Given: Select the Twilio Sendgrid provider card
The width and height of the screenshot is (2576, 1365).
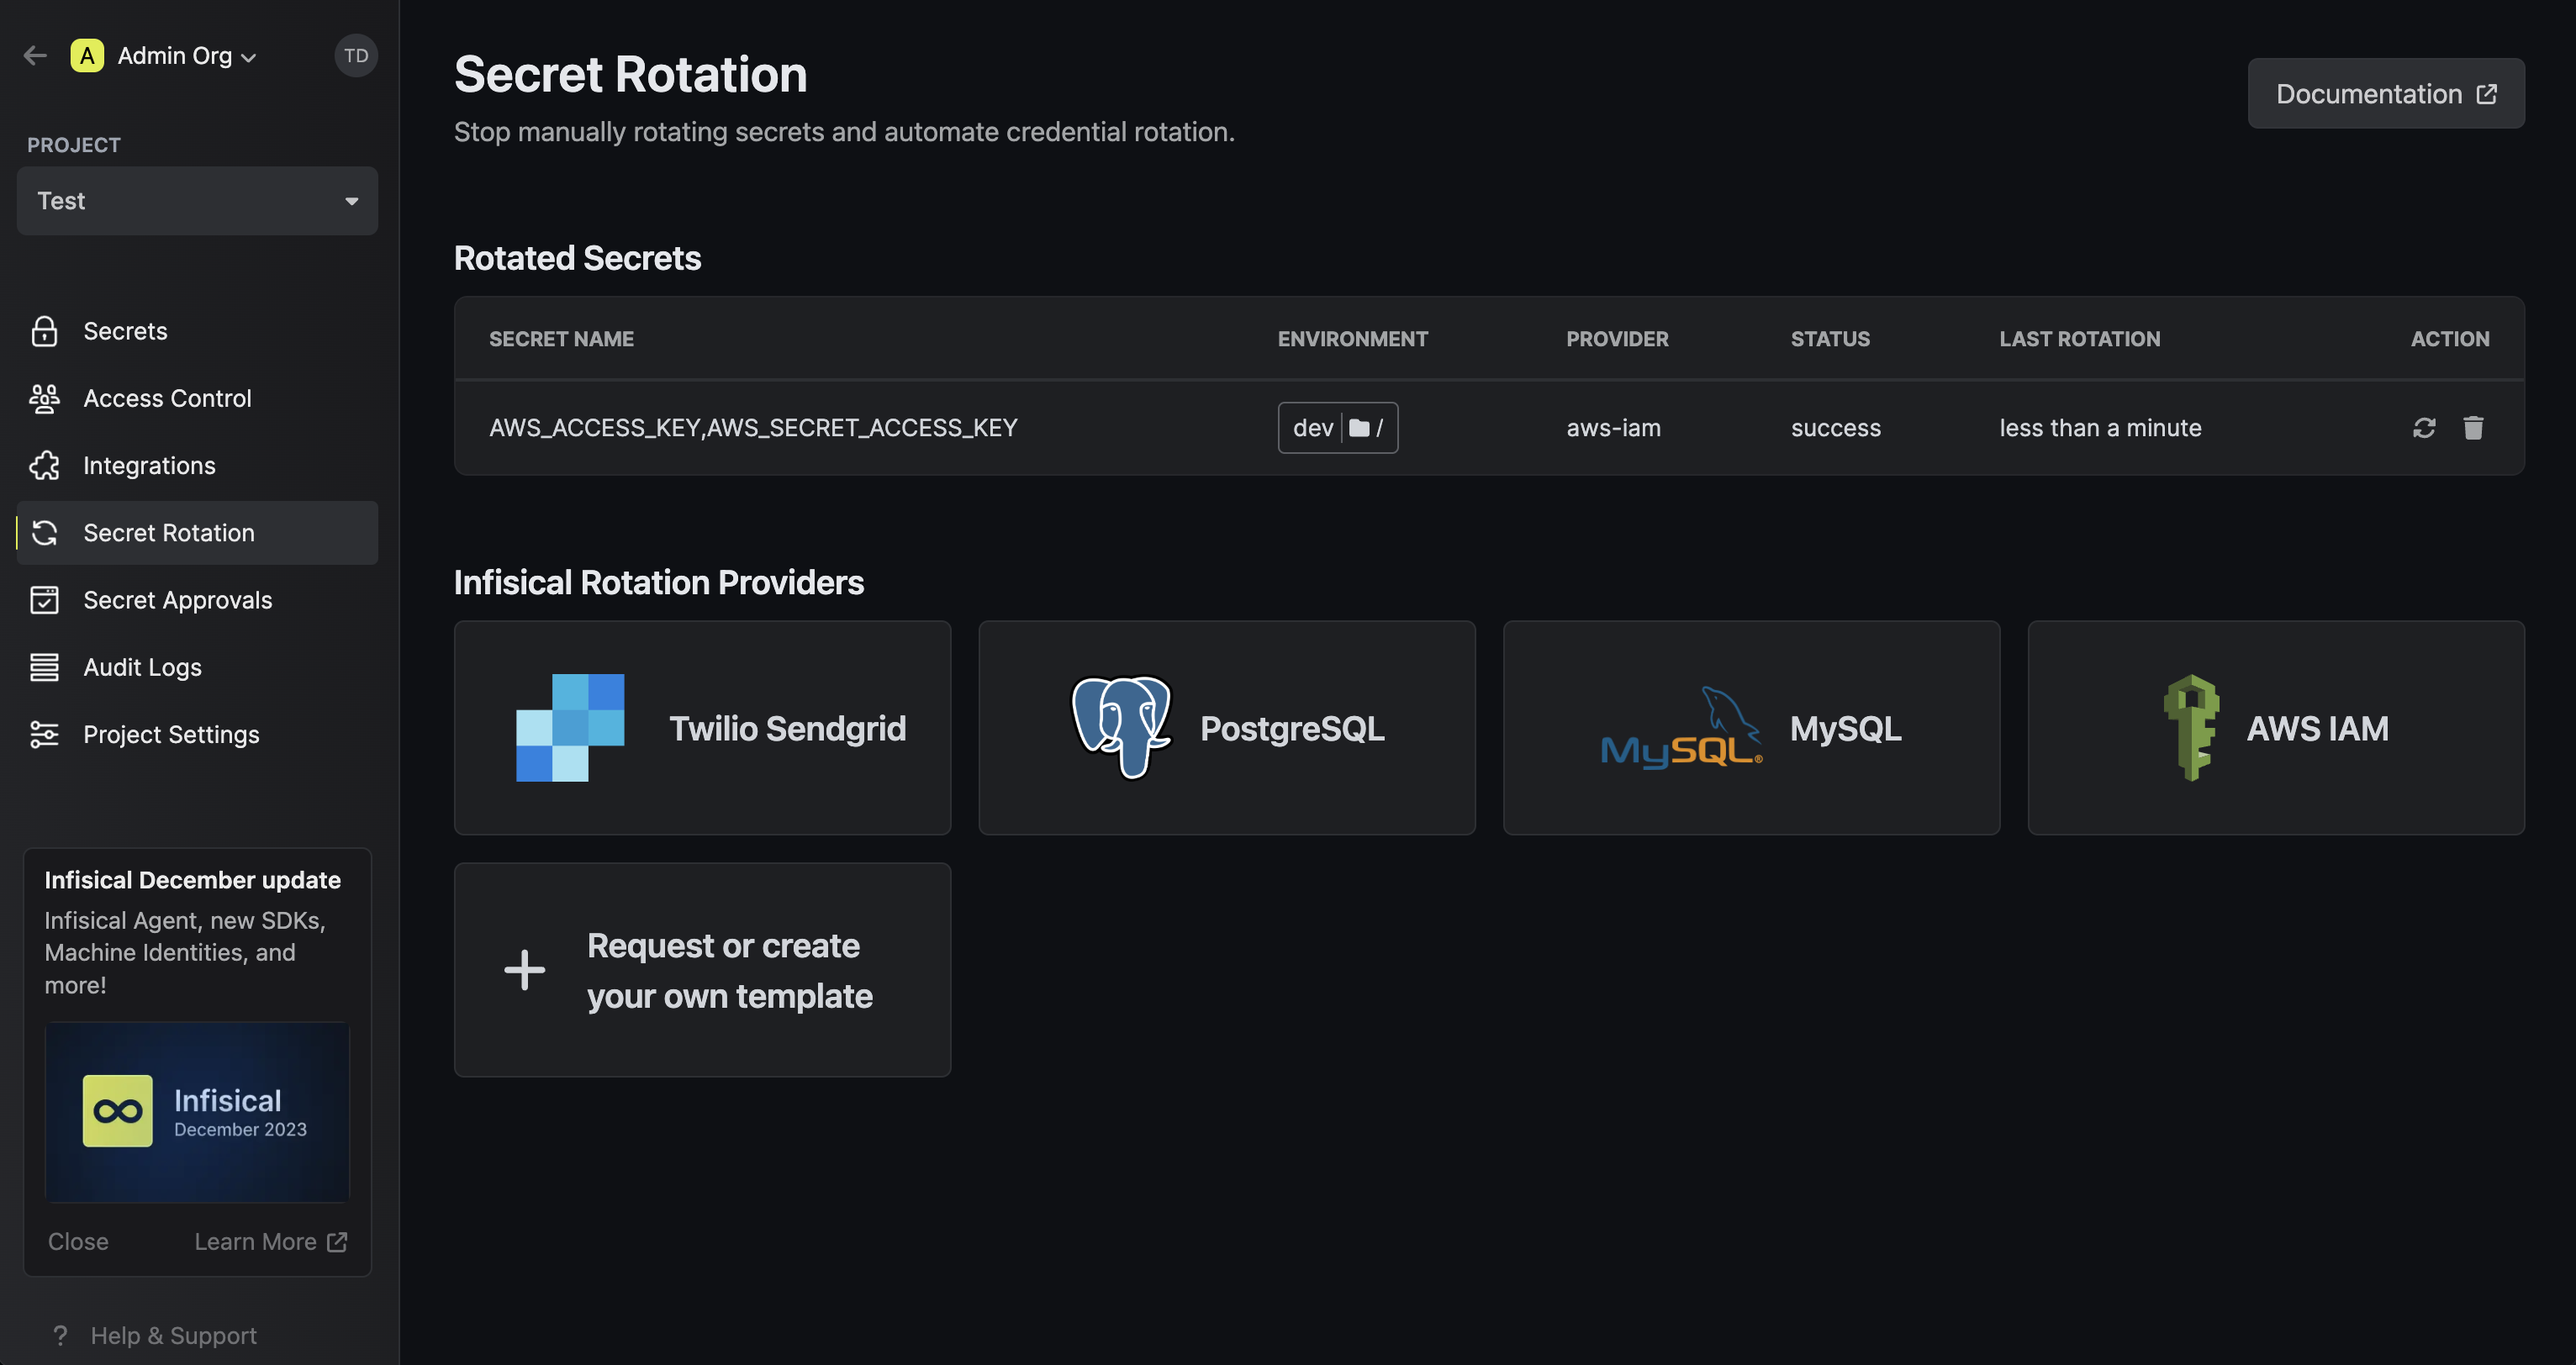Looking at the screenshot, I should coord(702,728).
